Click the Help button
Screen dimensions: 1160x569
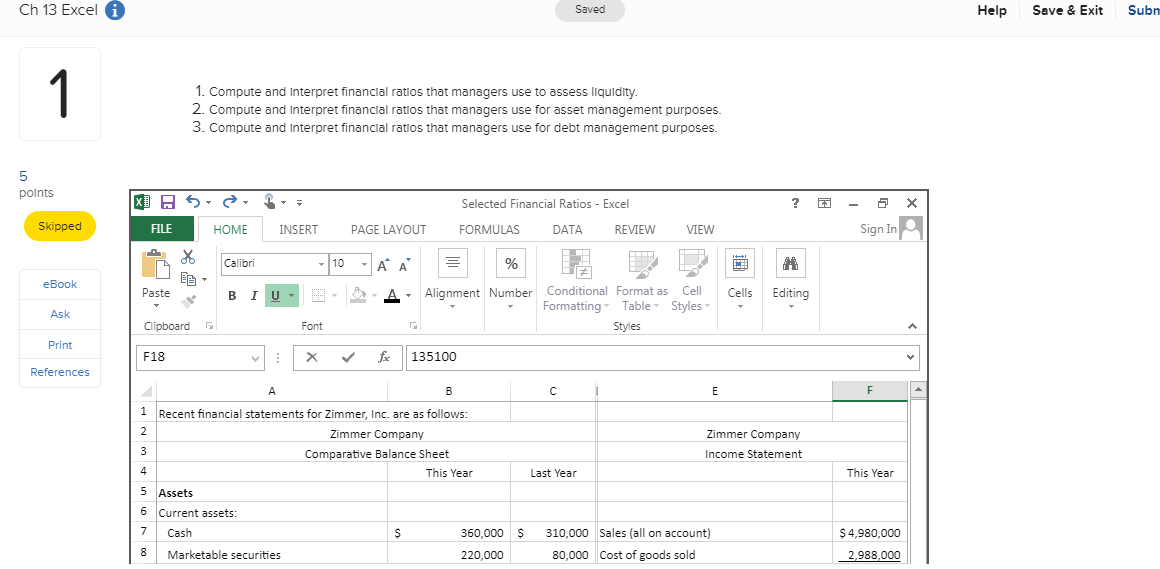click(991, 10)
